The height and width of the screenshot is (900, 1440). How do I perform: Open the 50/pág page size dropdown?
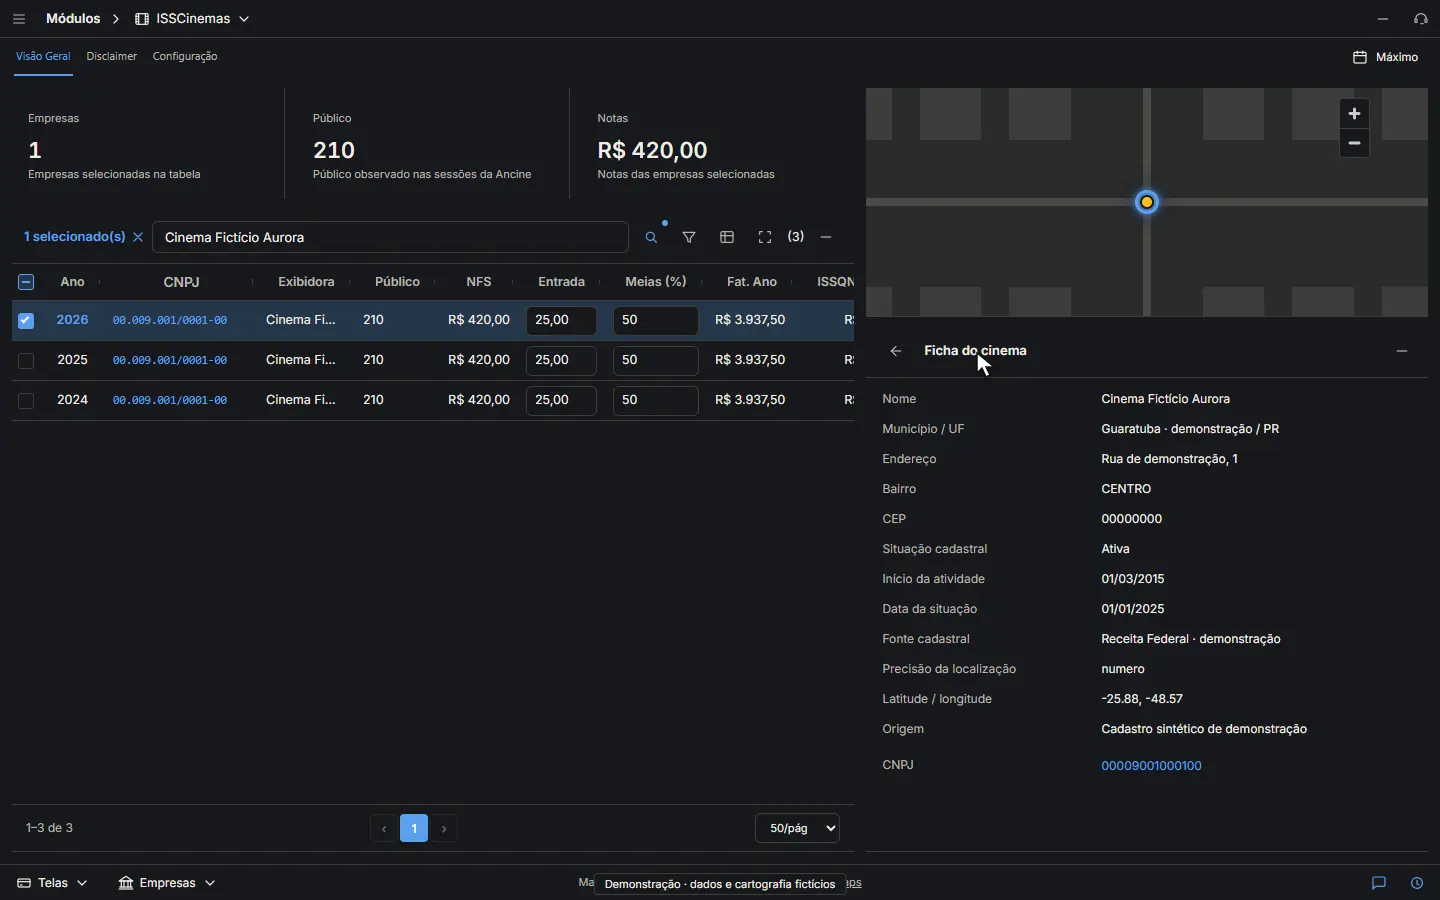tap(797, 829)
